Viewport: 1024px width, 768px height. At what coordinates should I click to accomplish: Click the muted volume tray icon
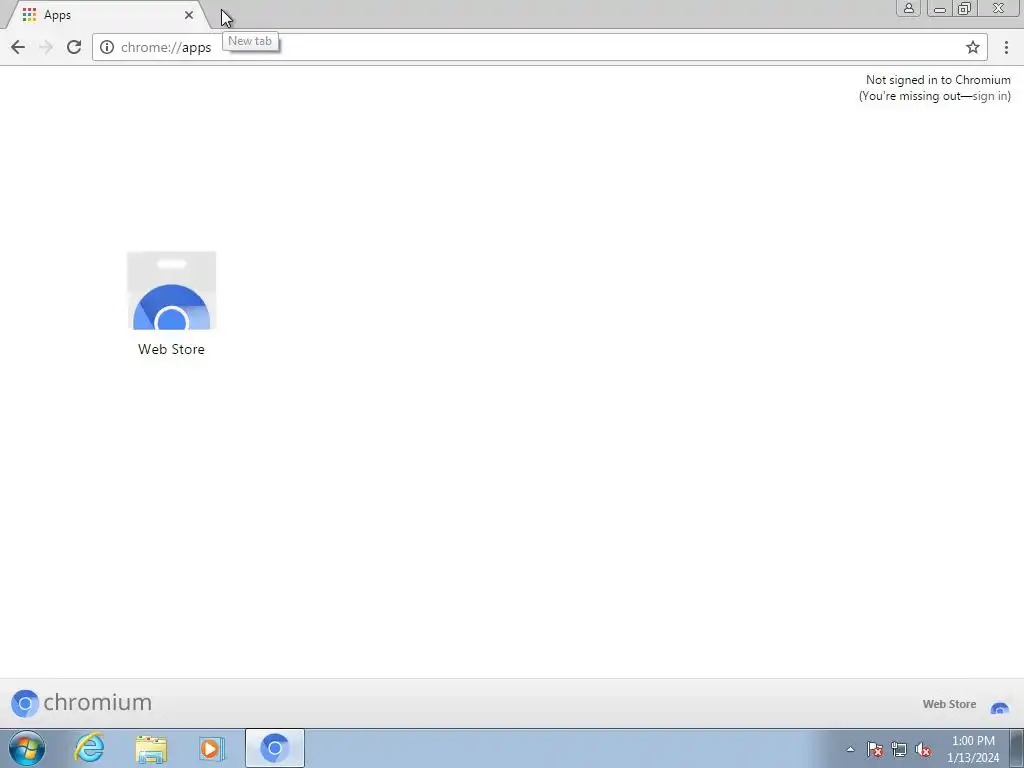[x=923, y=749]
